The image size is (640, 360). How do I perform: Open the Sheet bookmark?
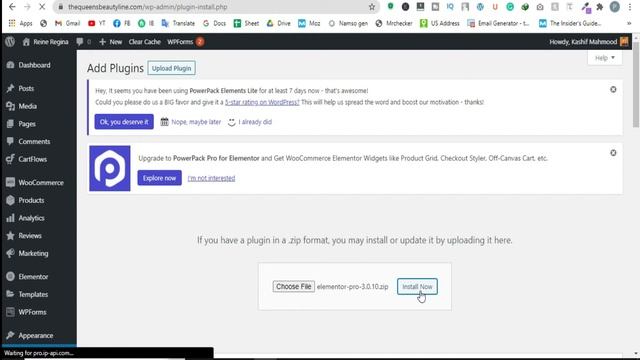(246, 23)
